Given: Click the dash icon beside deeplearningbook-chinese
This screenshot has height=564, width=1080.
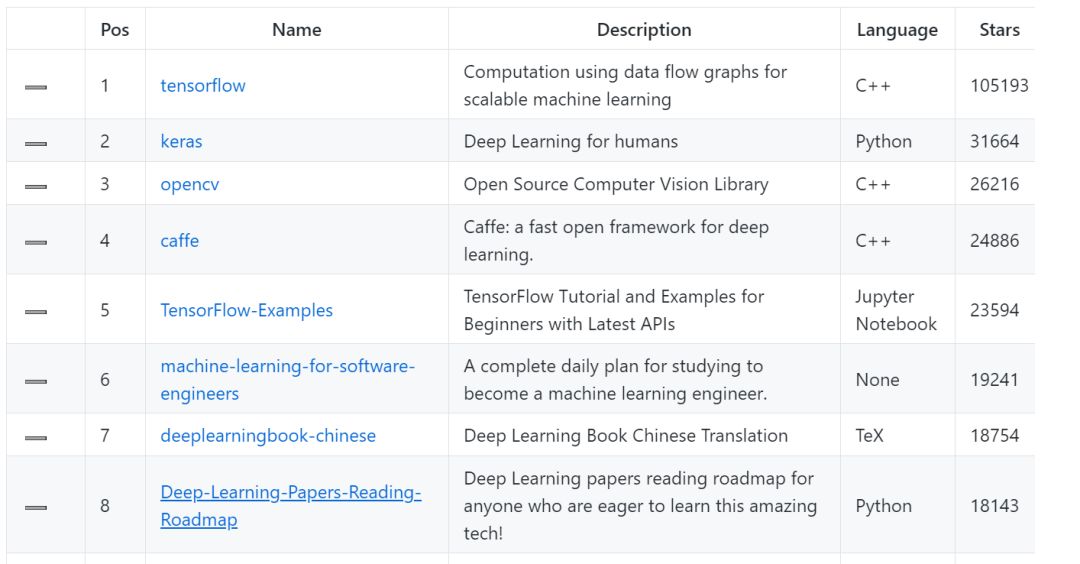Looking at the screenshot, I should pos(36,438).
